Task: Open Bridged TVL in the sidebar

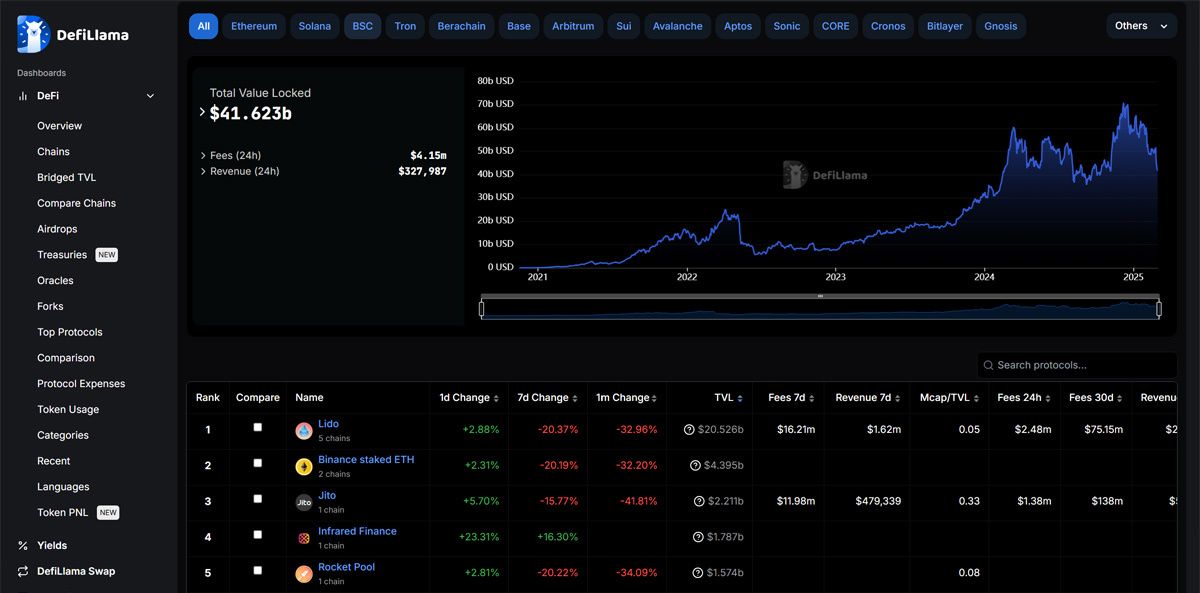Action: pos(67,178)
